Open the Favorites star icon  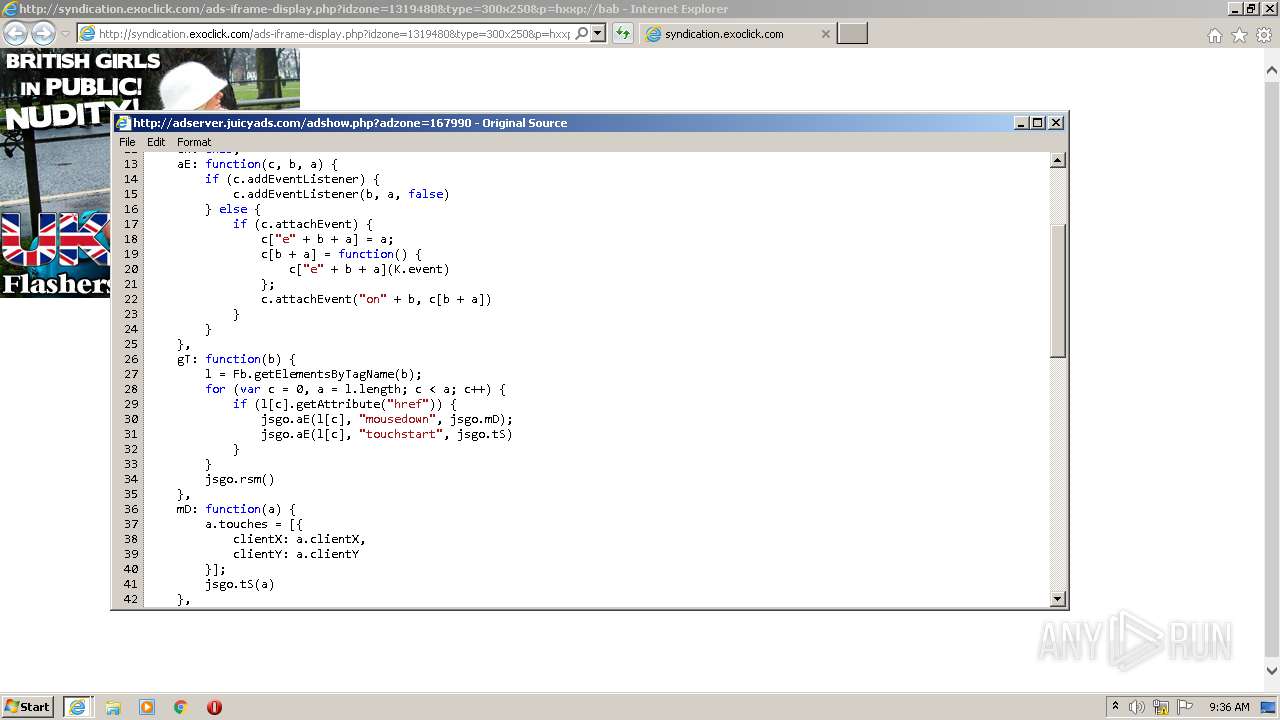tap(1239, 35)
